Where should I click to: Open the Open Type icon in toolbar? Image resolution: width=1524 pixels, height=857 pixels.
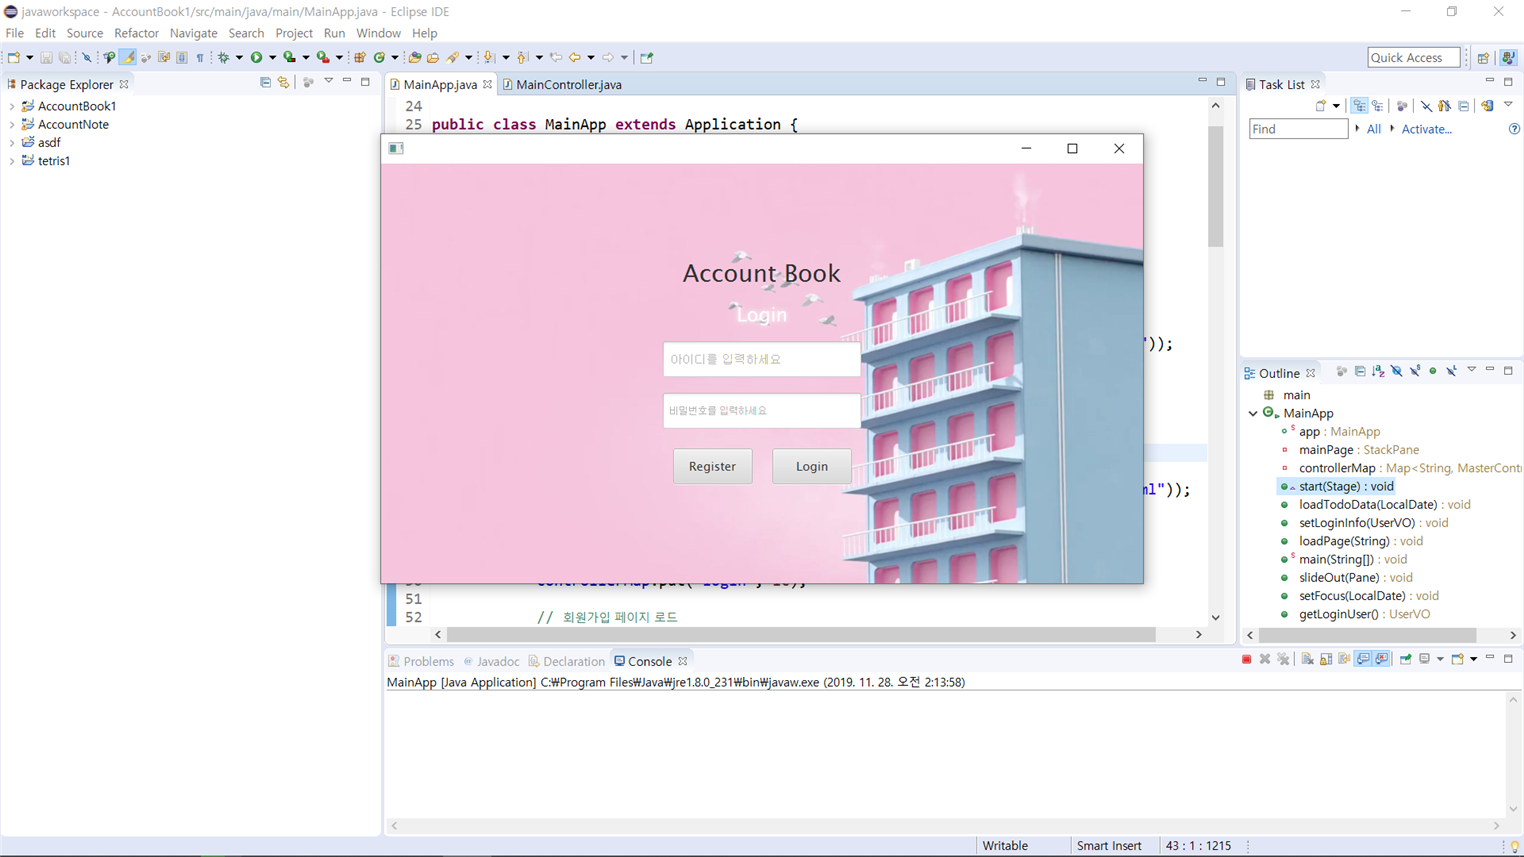415,57
